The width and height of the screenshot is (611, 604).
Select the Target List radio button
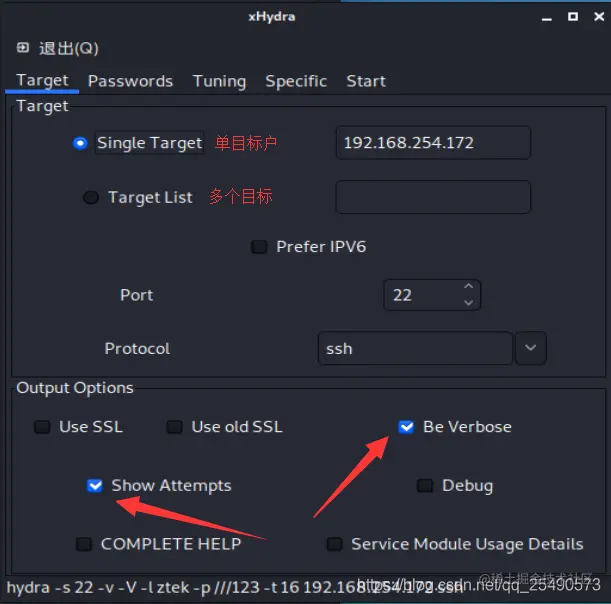[x=91, y=197]
